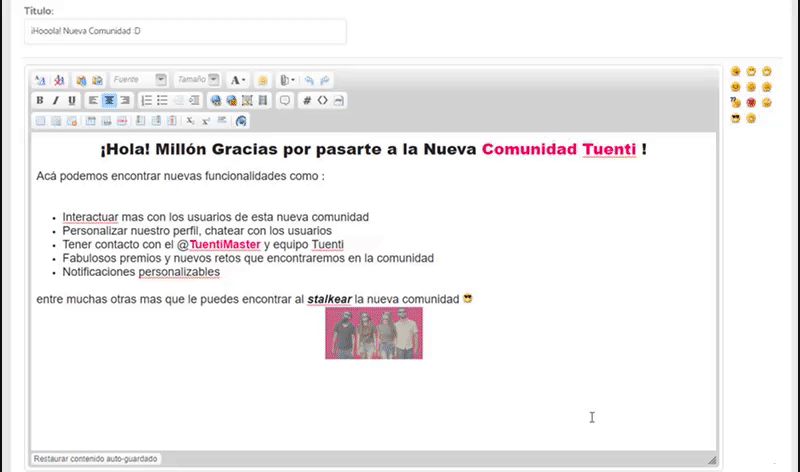
Task: Click the pink TuentiMaster mention text
Action: coord(224,244)
